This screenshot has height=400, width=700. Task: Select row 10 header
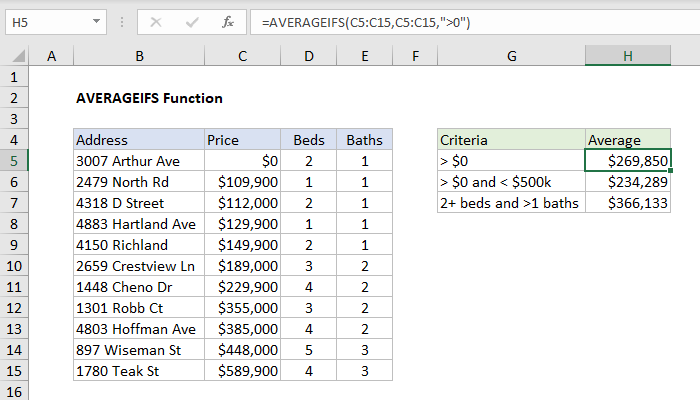click(14, 266)
